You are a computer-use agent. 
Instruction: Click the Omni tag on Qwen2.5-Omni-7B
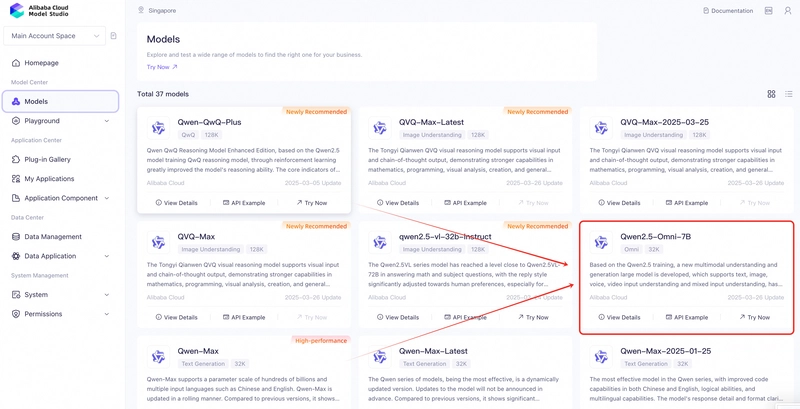pos(631,249)
